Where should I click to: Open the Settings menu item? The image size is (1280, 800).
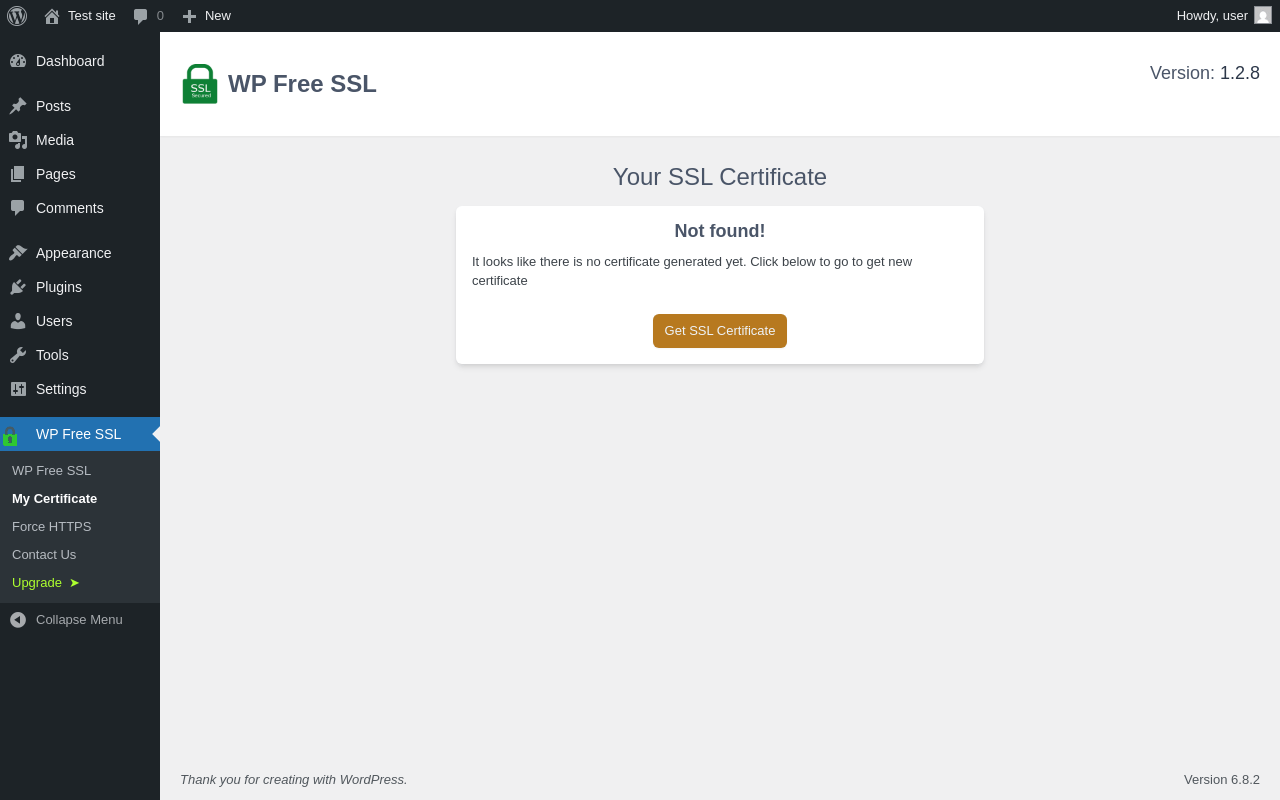pos(80,389)
